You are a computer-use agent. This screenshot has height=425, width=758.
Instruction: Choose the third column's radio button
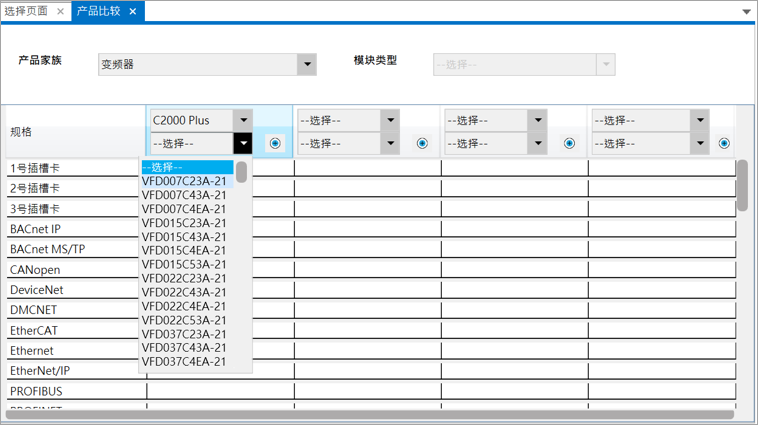569,143
